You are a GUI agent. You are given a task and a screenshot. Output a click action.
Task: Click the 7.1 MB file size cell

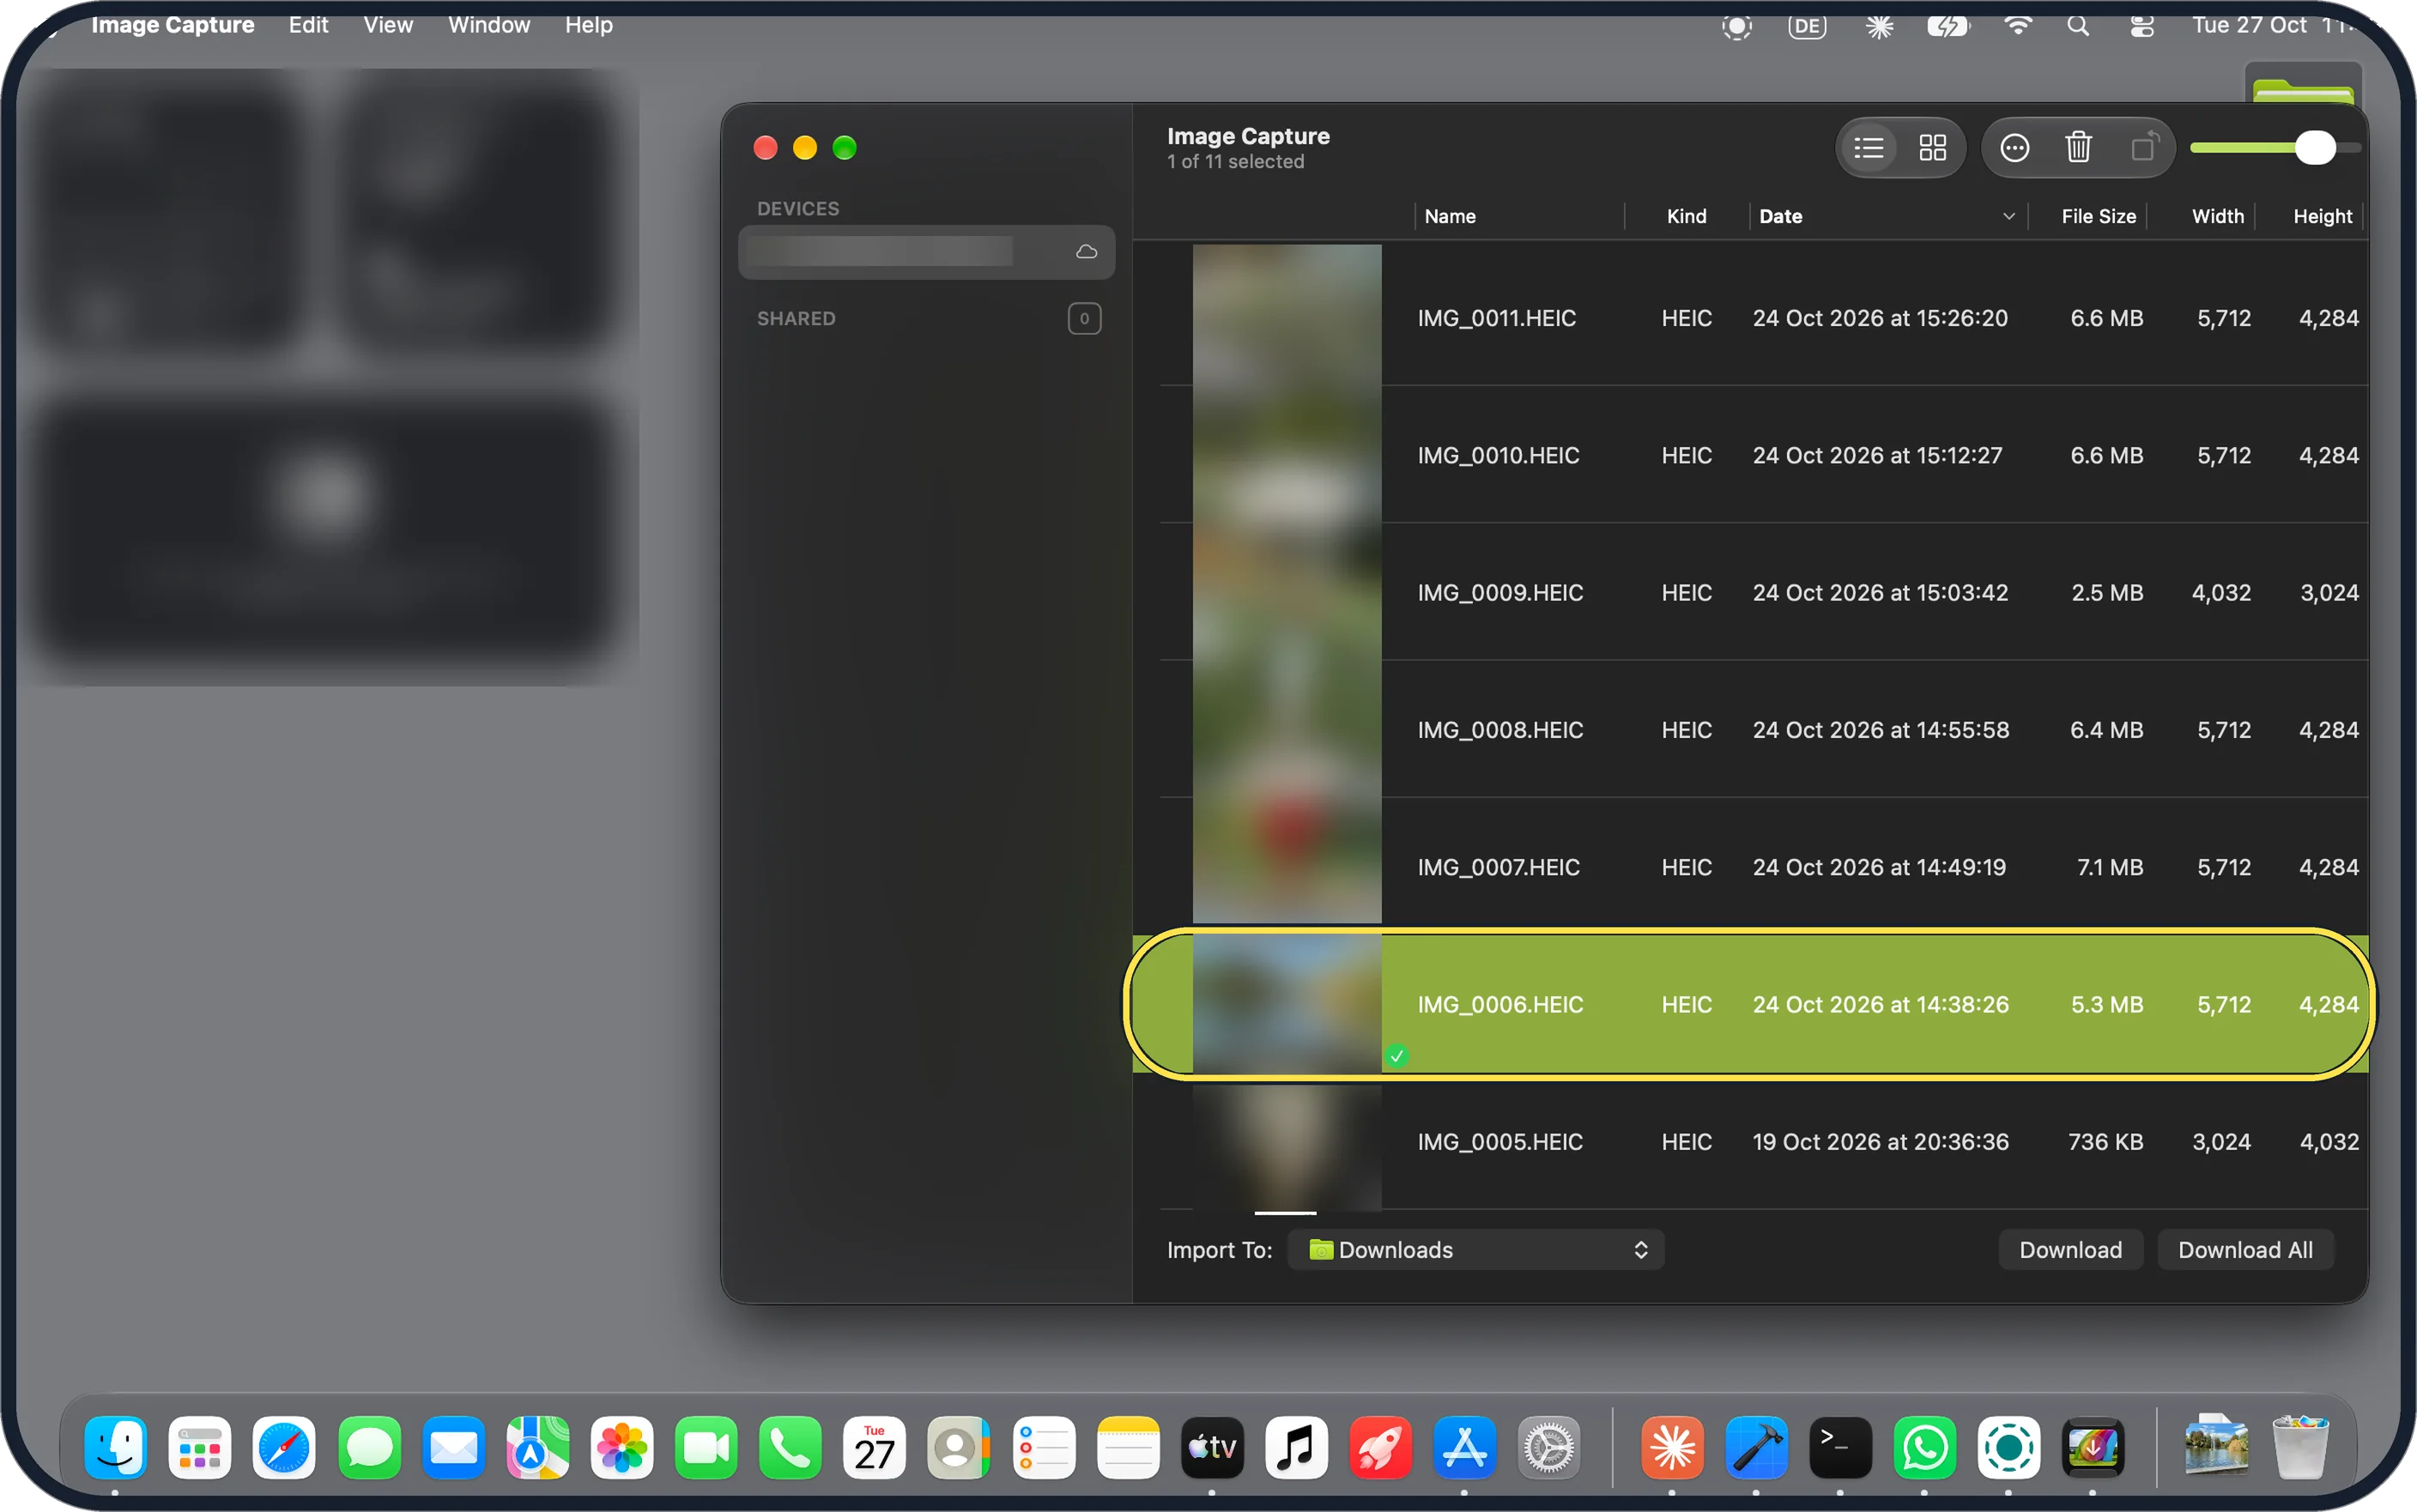point(2109,867)
